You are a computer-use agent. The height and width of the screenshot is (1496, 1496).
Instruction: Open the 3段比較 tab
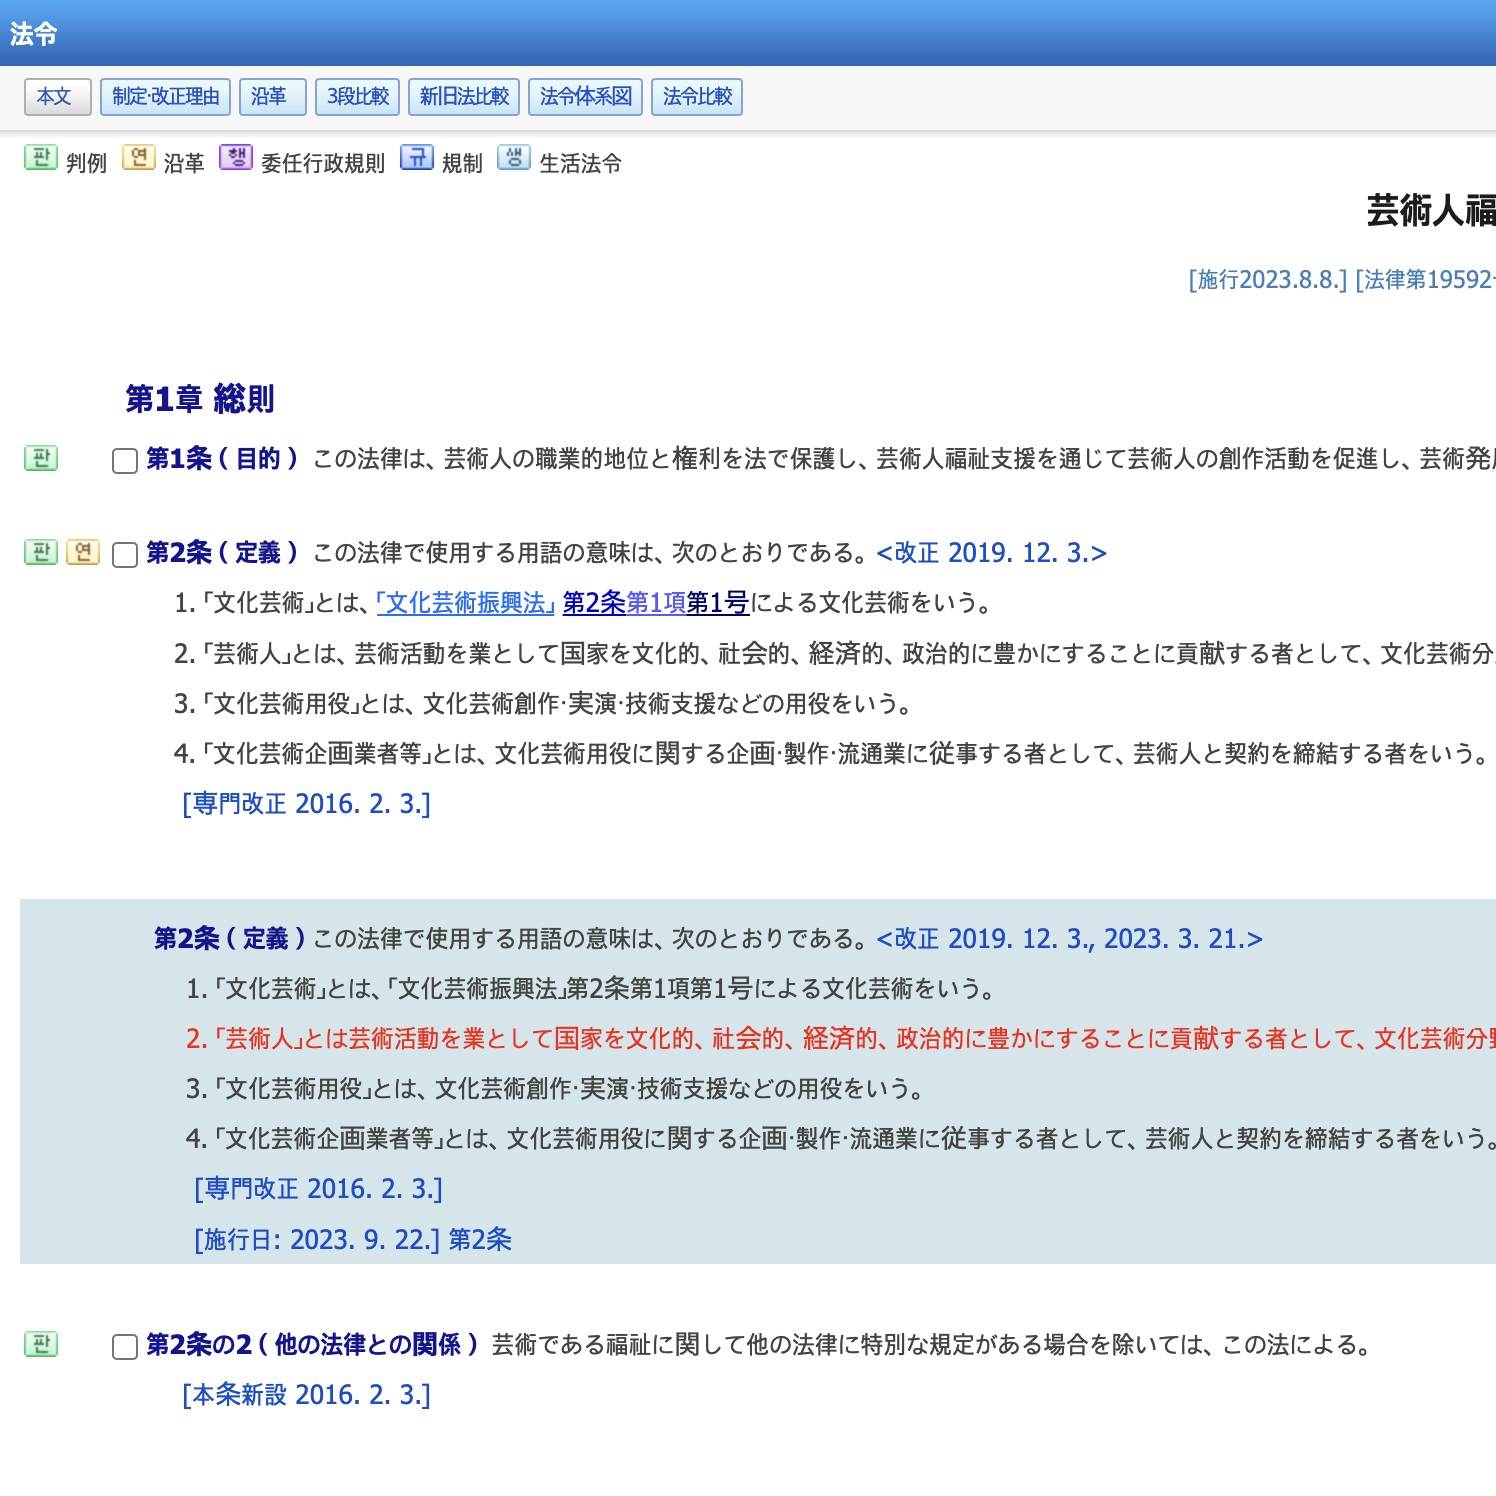[357, 97]
